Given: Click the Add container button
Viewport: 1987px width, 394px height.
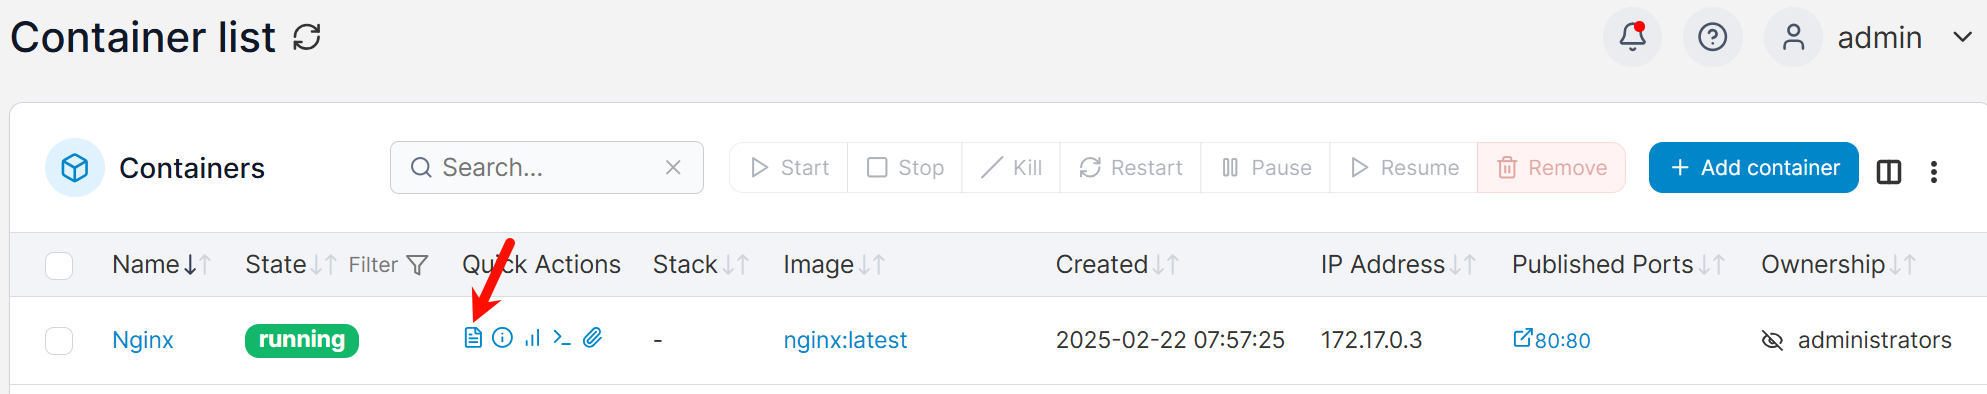Looking at the screenshot, I should [x=1754, y=167].
